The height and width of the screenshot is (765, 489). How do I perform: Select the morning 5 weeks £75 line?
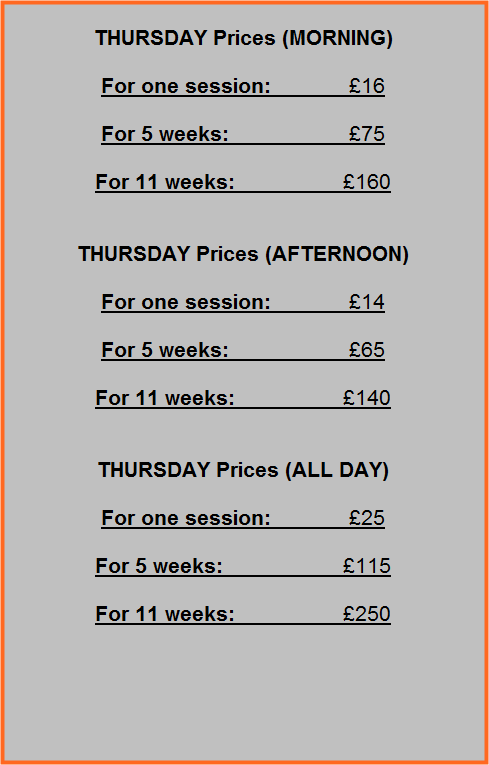(243, 134)
